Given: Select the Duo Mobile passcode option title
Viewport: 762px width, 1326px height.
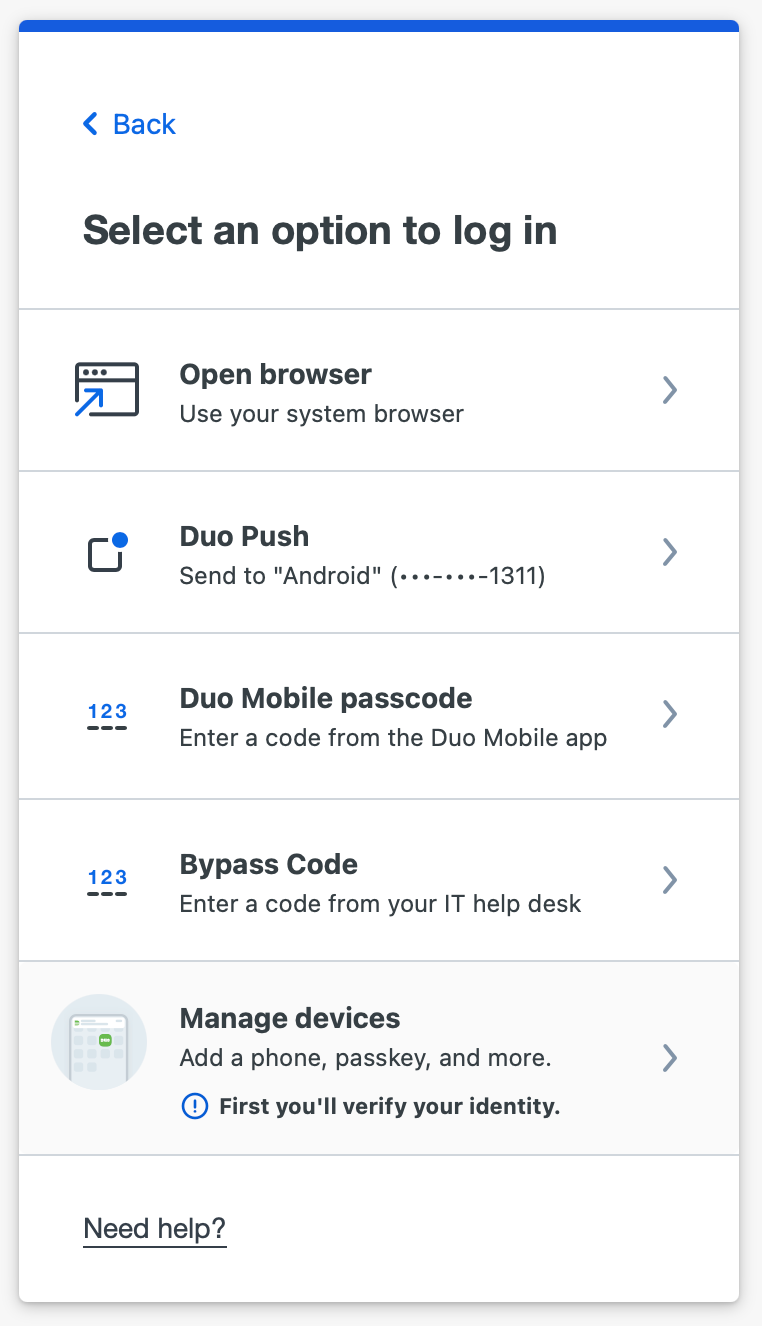Looking at the screenshot, I should click(x=326, y=698).
